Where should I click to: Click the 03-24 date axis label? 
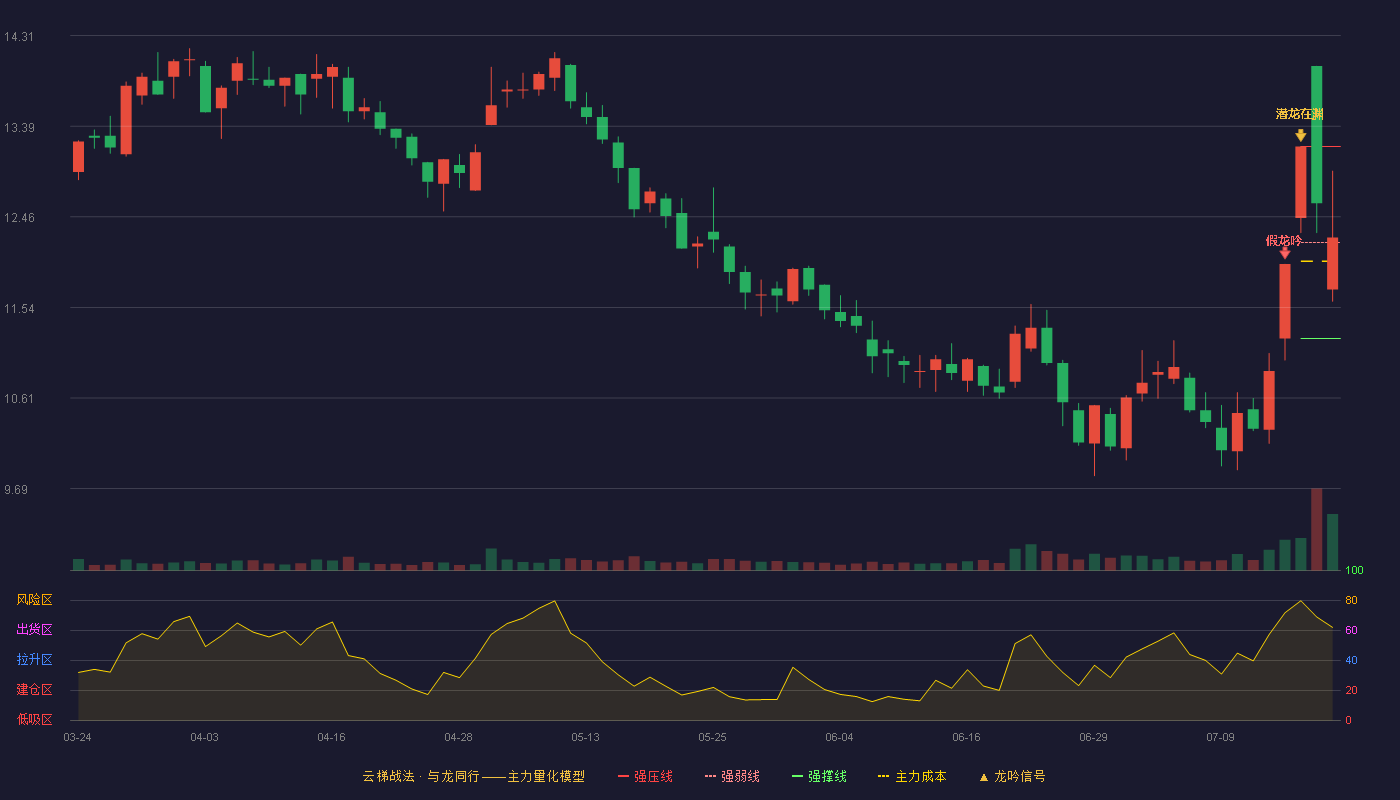tap(77, 737)
